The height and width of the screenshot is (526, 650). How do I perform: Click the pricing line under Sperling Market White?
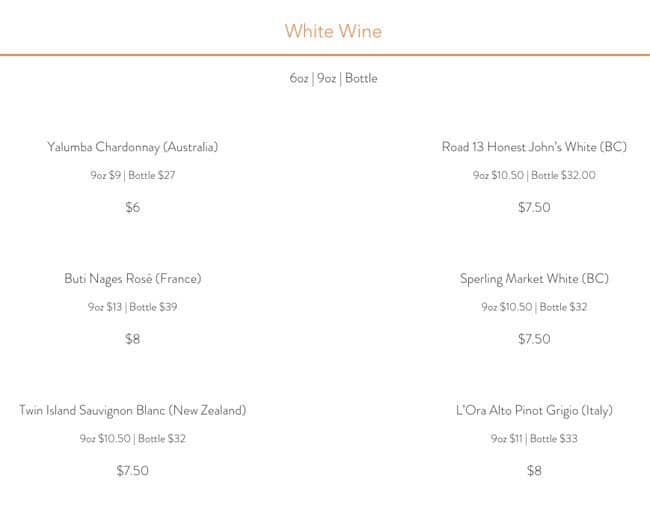click(534, 307)
